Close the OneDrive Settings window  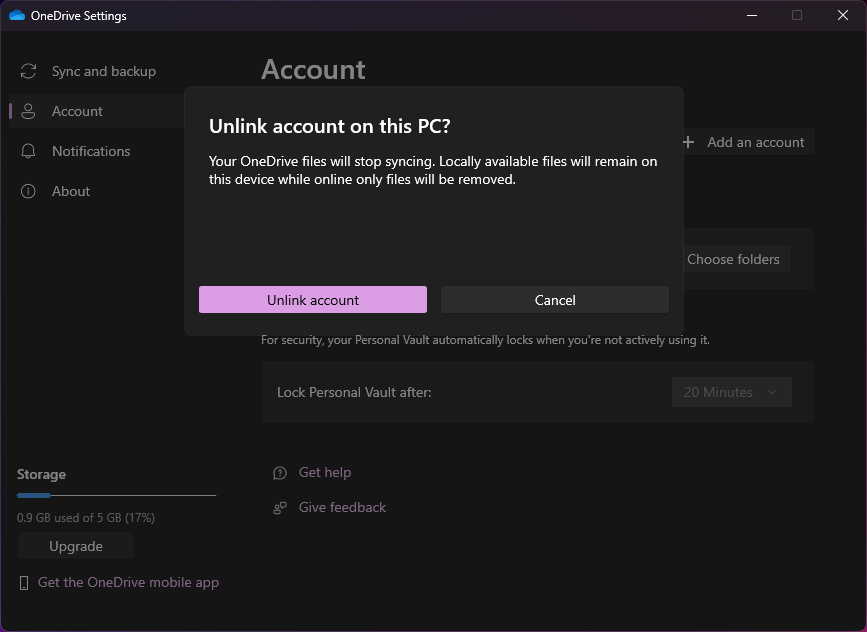click(x=843, y=15)
